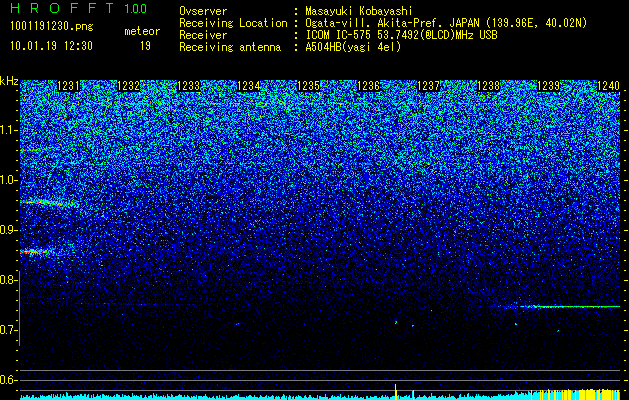Click the 1.0 kHz axis label
The width and height of the screenshot is (629, 400).
click(8, 180)
